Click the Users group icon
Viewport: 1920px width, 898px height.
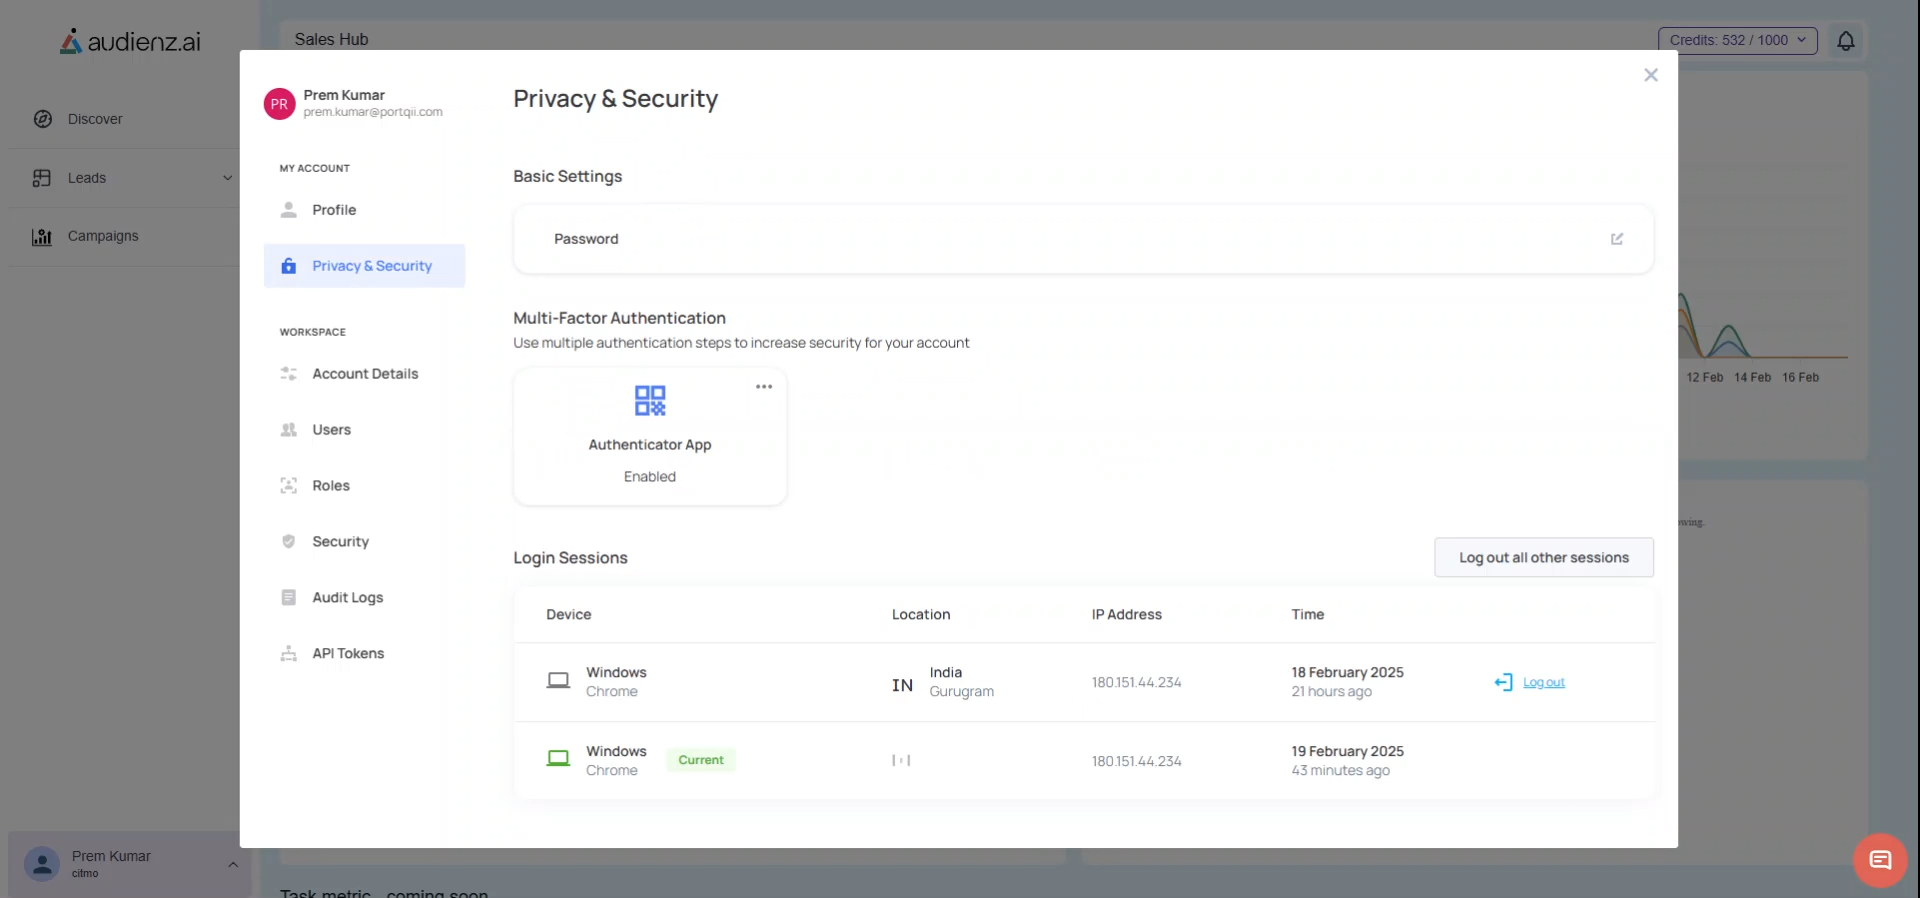289,430
